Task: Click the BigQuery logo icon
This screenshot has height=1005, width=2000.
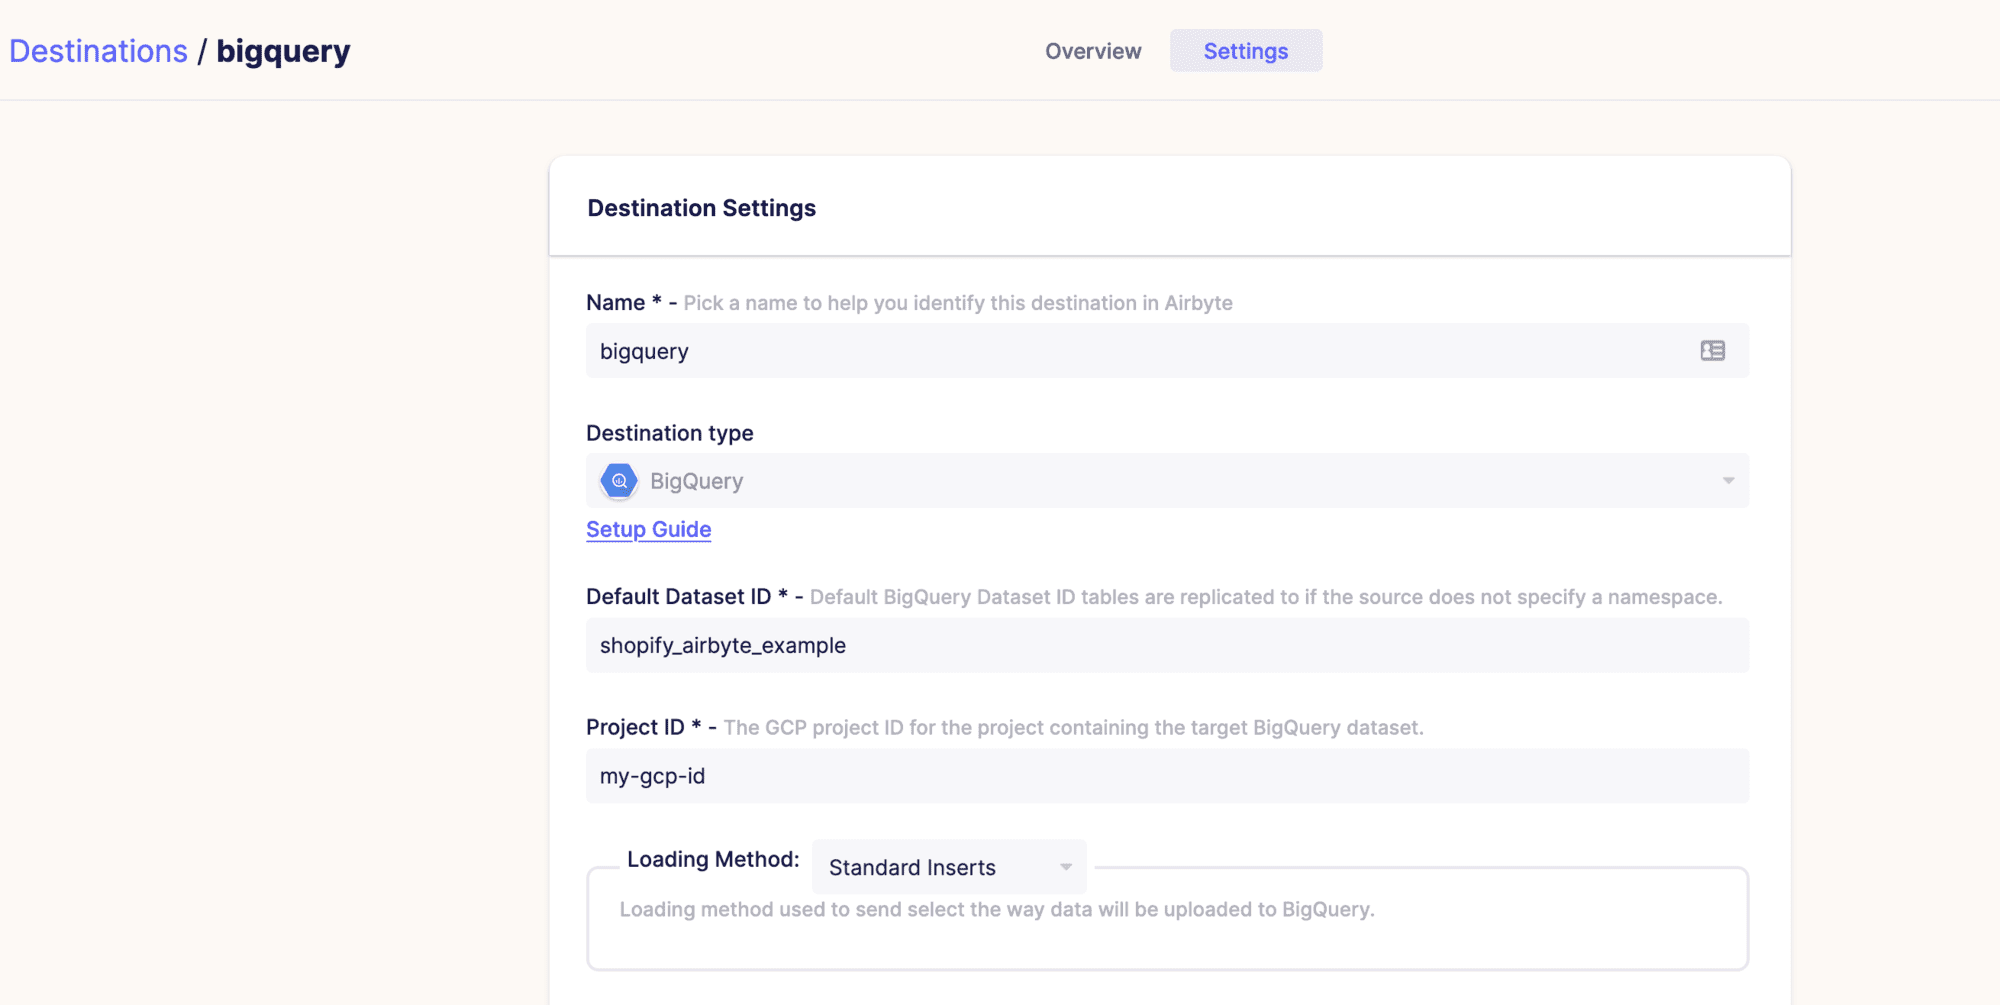Action: [x=619, y=481]
